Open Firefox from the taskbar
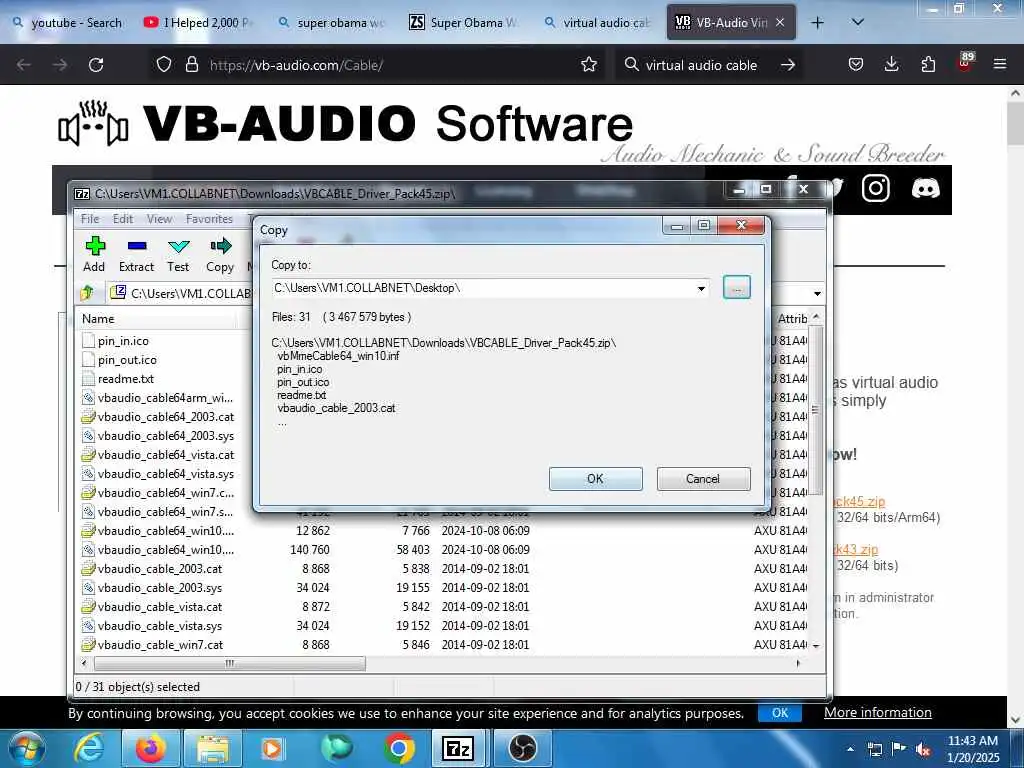This screenshot has width=1024, height=768. coord(150,749)
